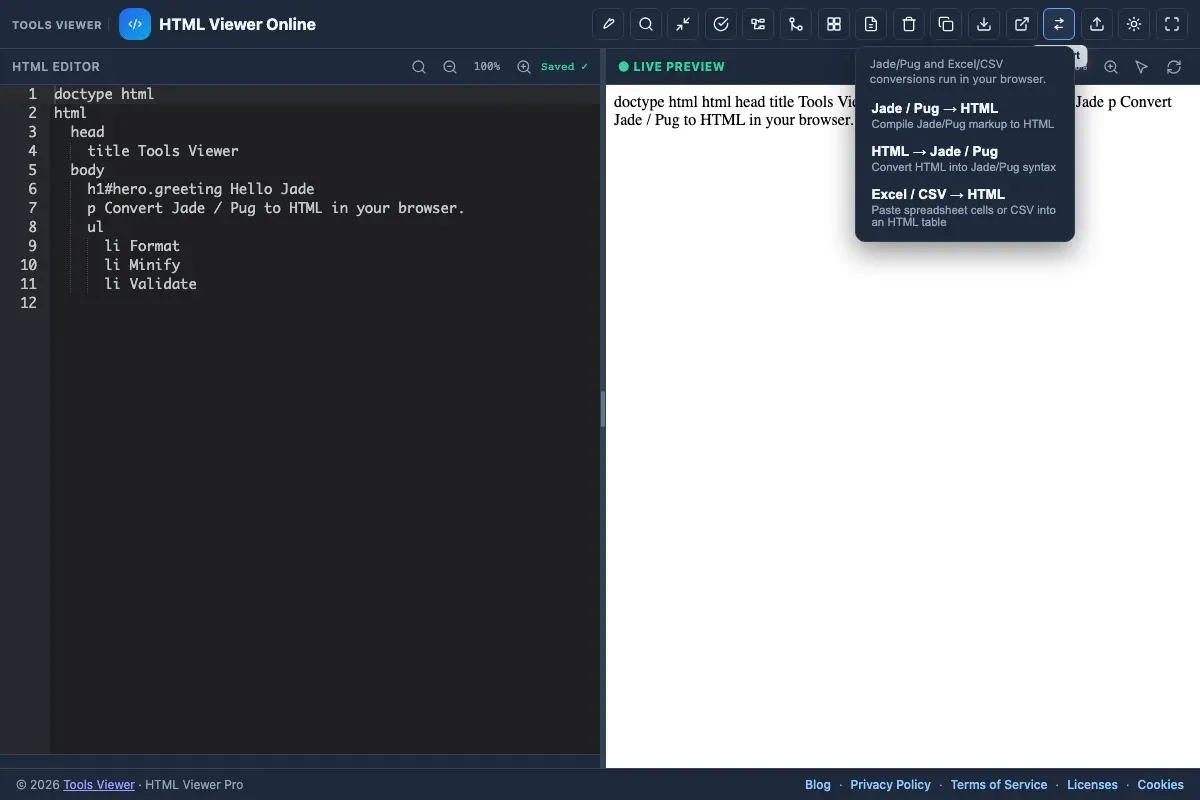Click the trash clear icon

(x=908, y=24)
